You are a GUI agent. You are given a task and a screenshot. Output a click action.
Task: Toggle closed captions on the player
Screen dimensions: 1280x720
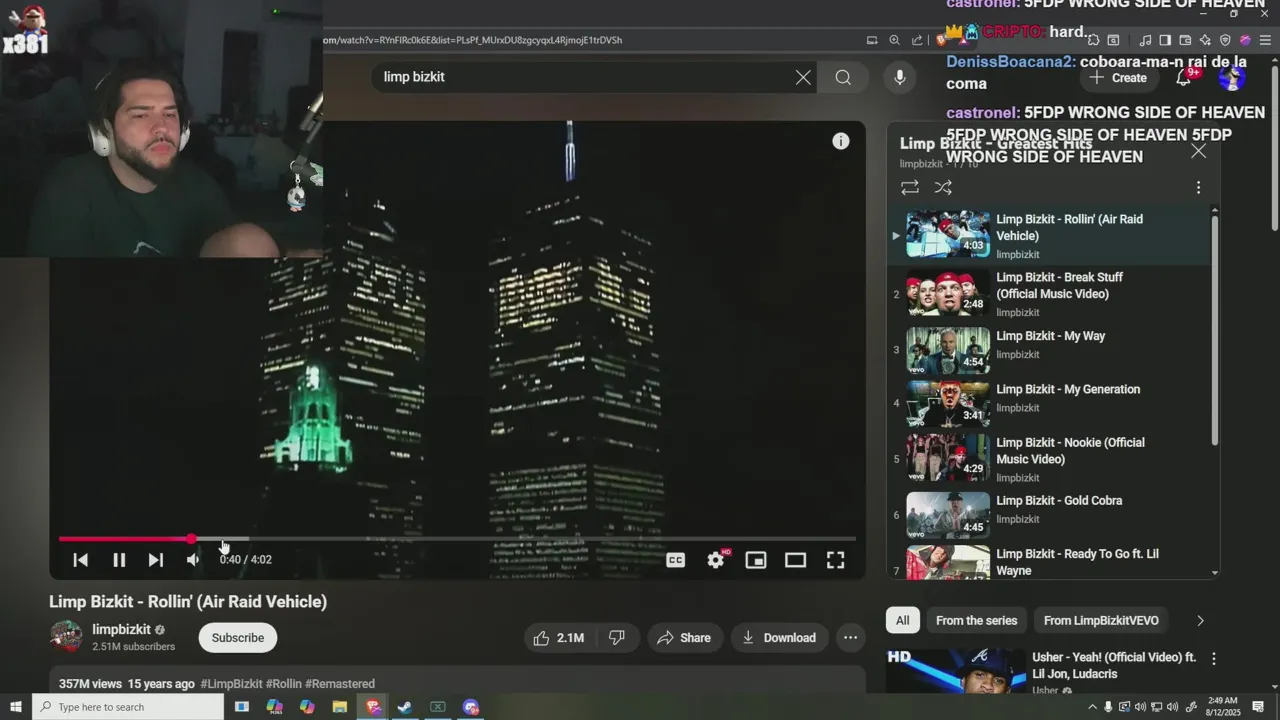676,560
